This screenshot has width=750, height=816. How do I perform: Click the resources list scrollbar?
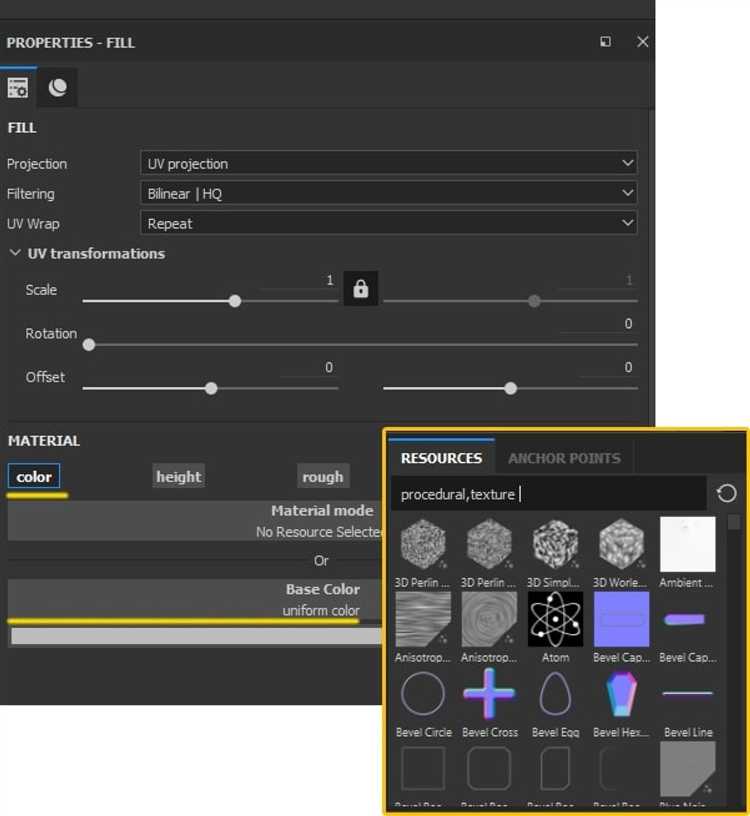coord(733,521)
